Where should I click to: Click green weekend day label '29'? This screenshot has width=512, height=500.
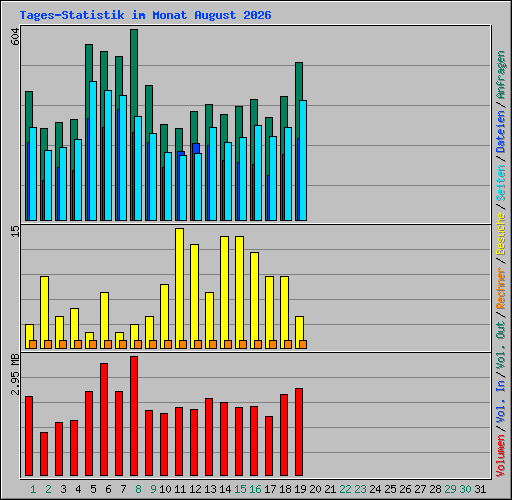tap(450, 489)
